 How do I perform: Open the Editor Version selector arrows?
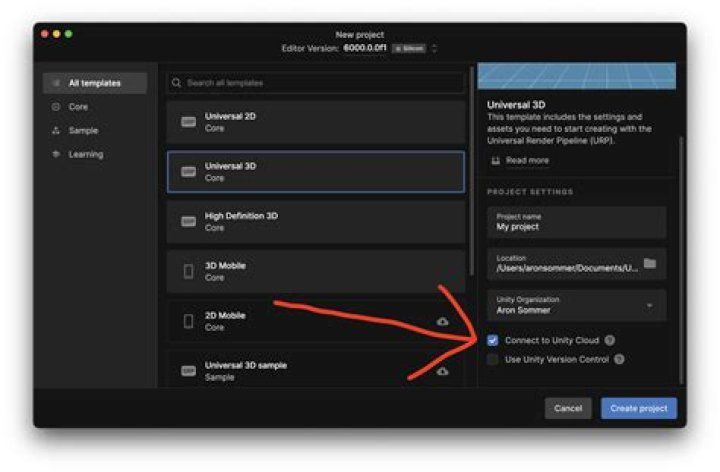(434, 48)
